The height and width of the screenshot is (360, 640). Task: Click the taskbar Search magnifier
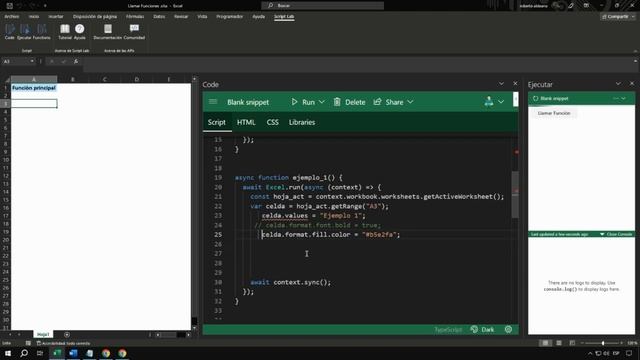pos(24,353)
